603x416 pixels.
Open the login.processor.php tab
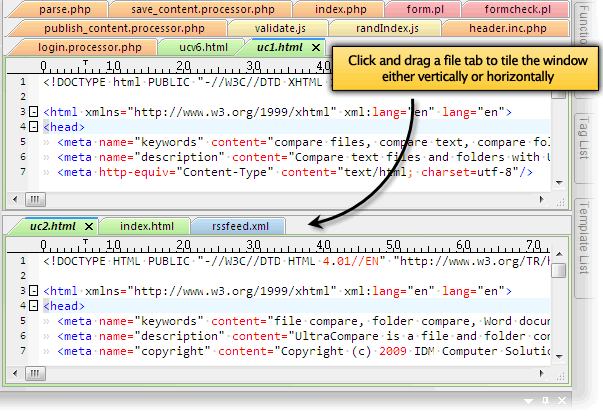90,47
